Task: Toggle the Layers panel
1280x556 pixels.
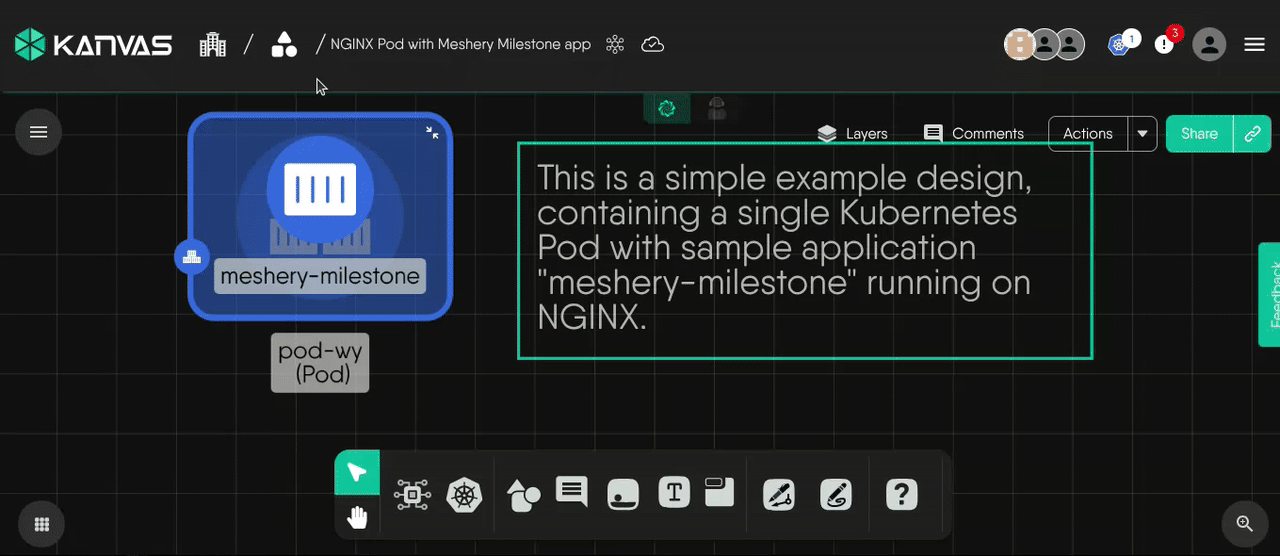Action: (x=852, y=134)
